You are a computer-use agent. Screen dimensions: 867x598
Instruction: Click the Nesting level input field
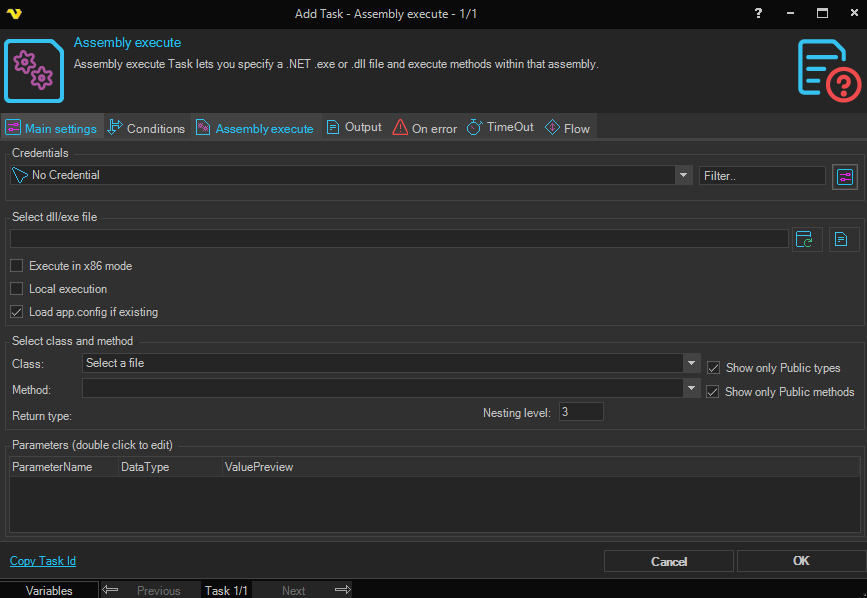coord(580,412)
